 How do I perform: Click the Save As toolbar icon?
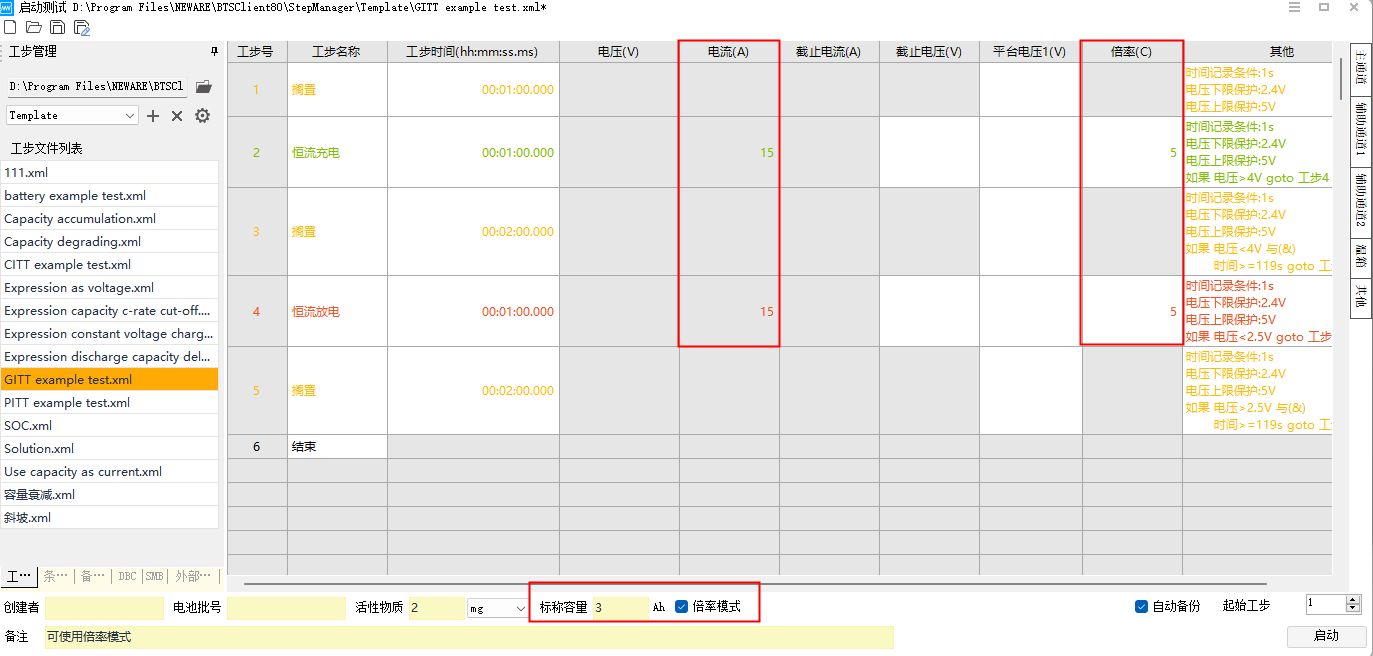pos(83,28)
